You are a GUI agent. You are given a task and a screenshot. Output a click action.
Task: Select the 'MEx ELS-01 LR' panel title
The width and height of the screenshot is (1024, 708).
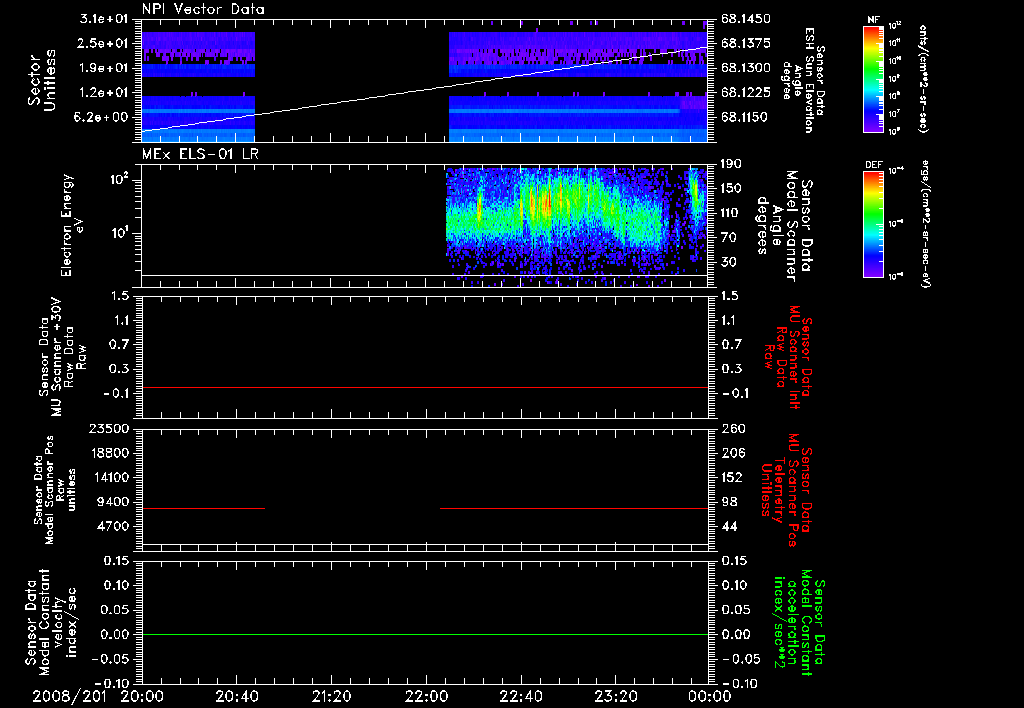pyautogui.click(x=200, y=154)
